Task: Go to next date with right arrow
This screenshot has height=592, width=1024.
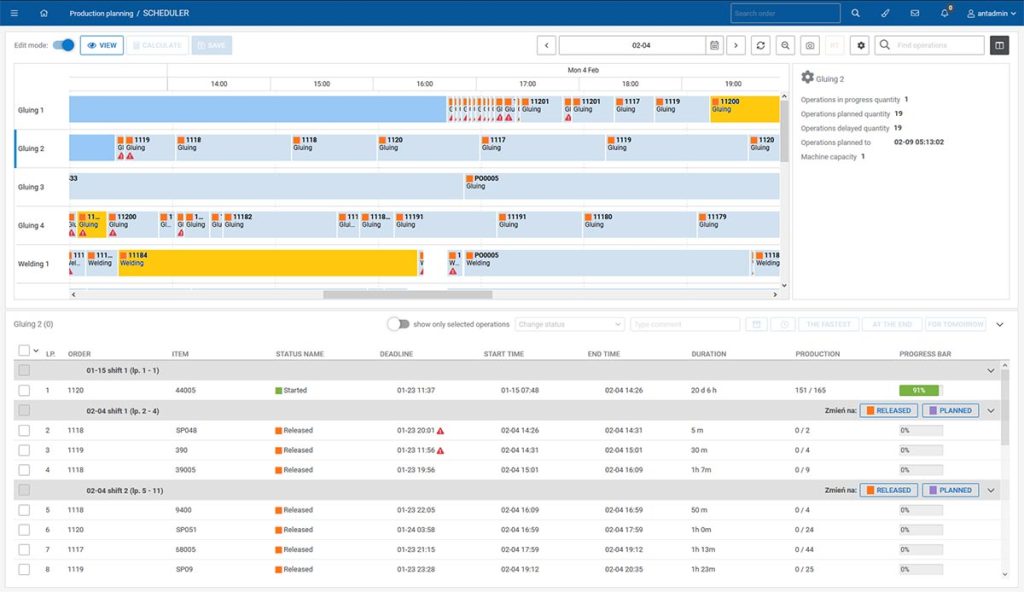Action: pyautogui.click(x=736, y=45)
